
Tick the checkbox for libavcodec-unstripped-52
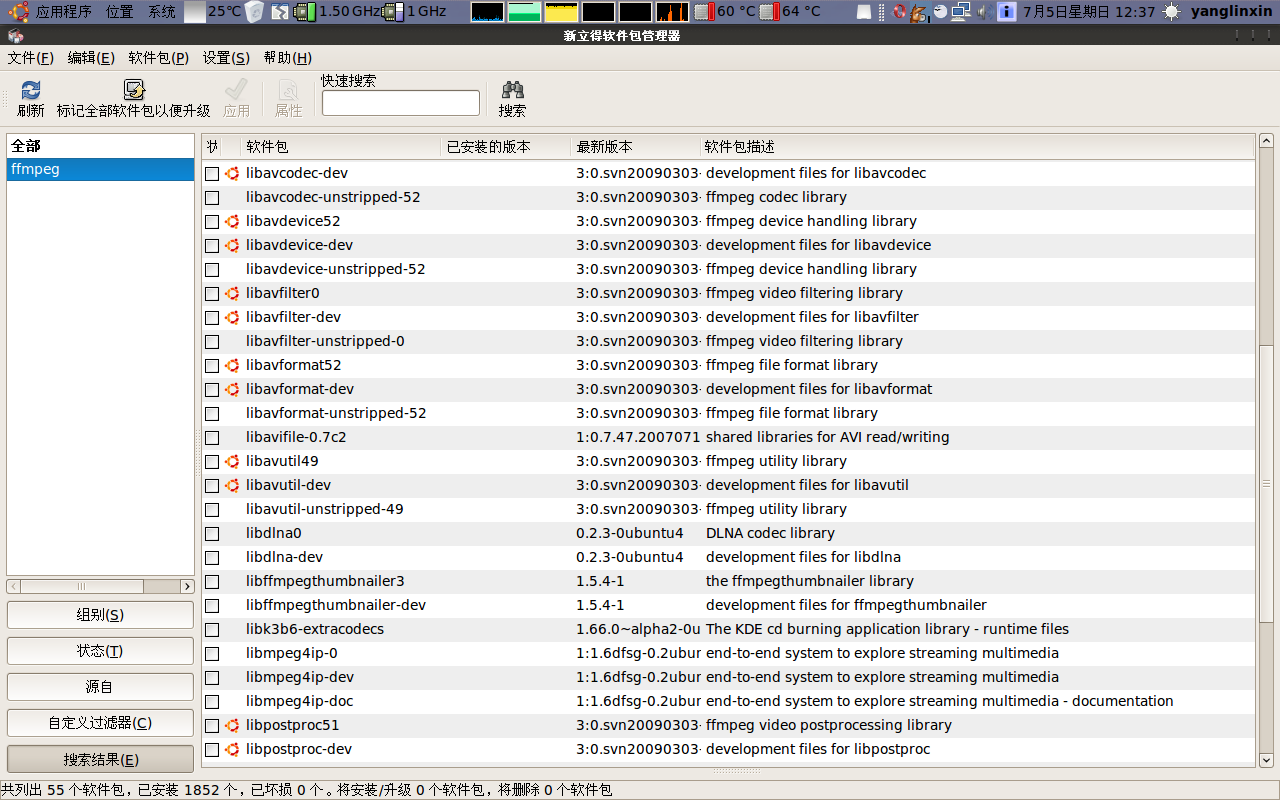point(212,198)
